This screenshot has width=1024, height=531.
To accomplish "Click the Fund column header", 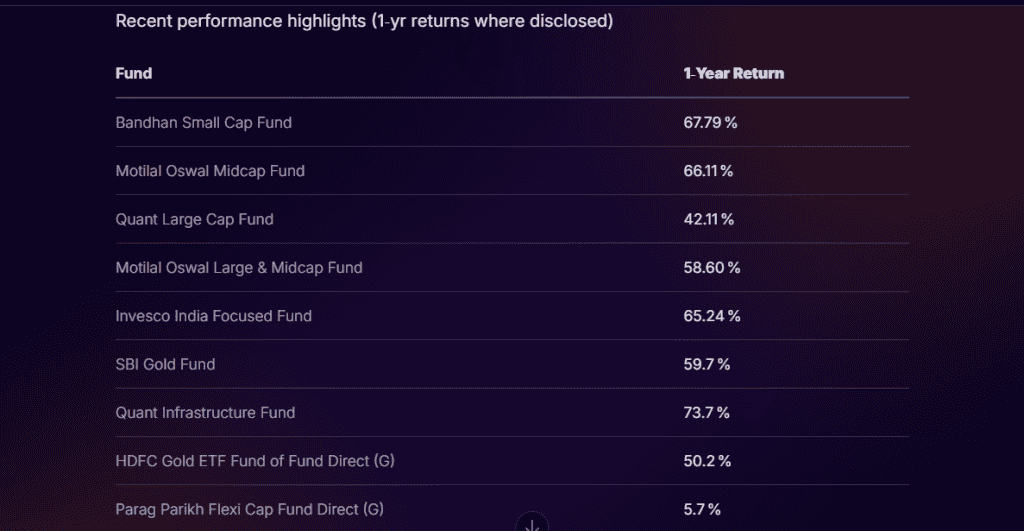I will [x=134, y=74].
